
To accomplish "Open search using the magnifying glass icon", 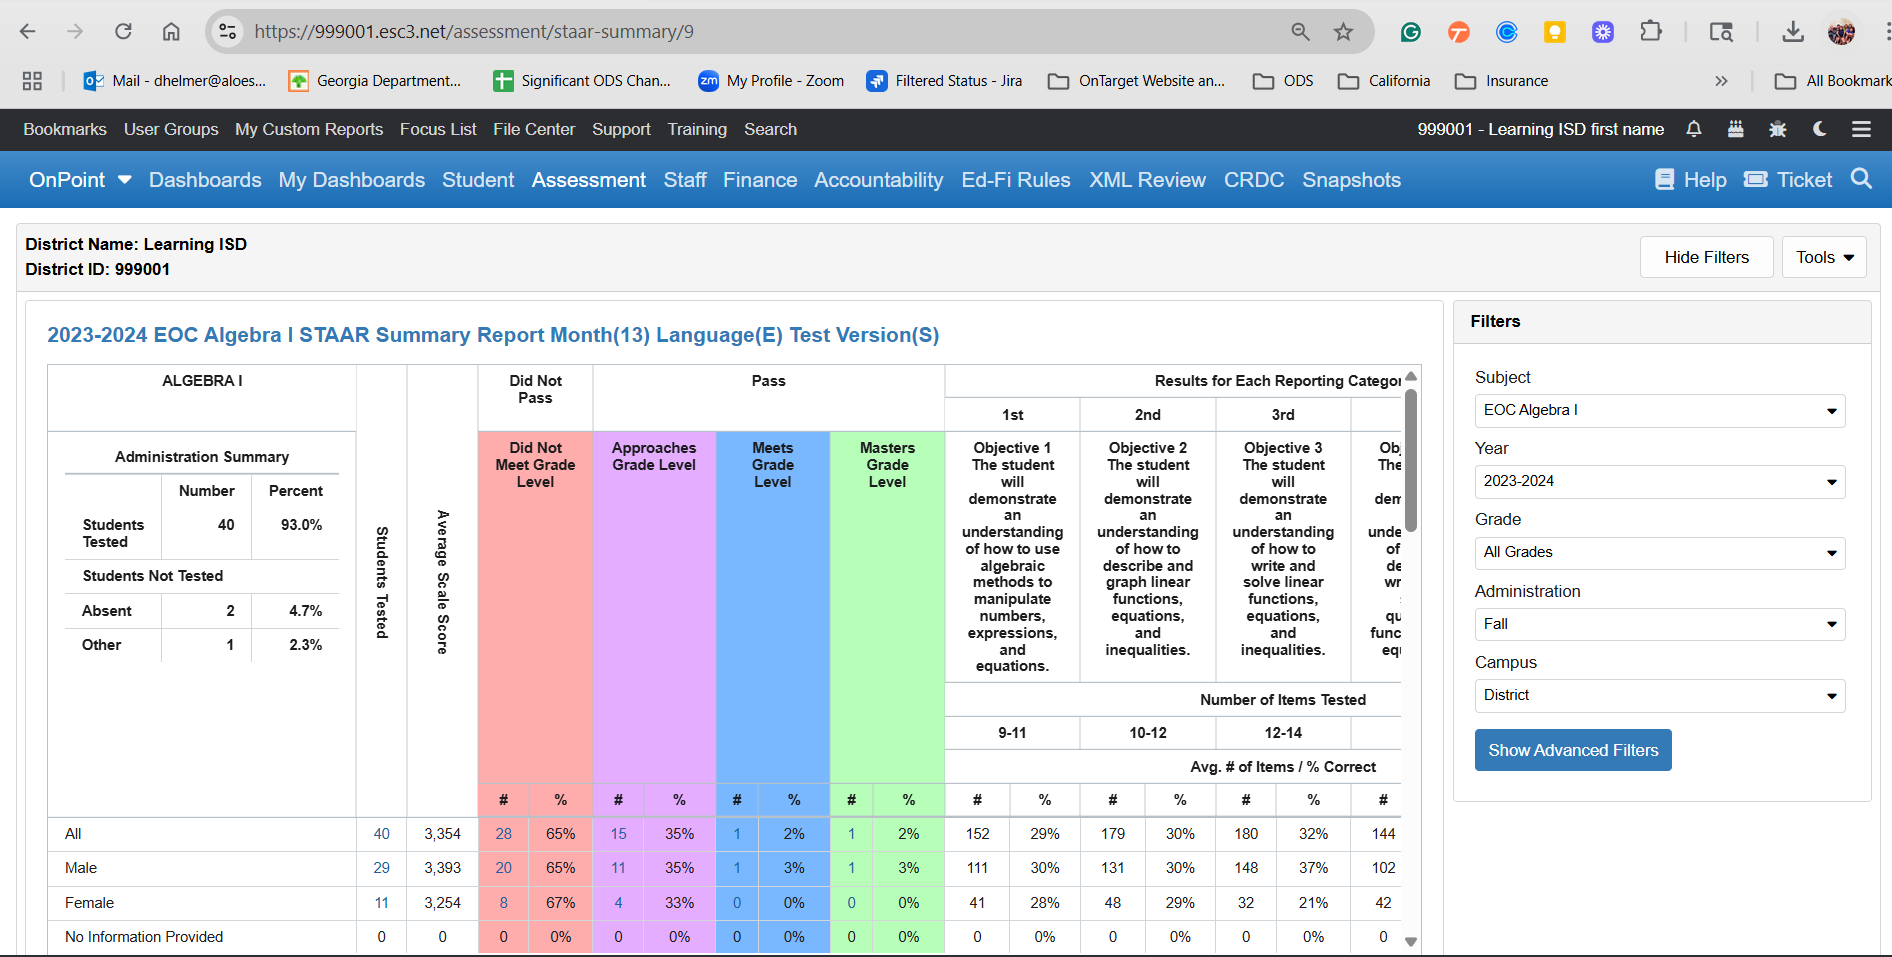I will click(x=1861, y=179).
